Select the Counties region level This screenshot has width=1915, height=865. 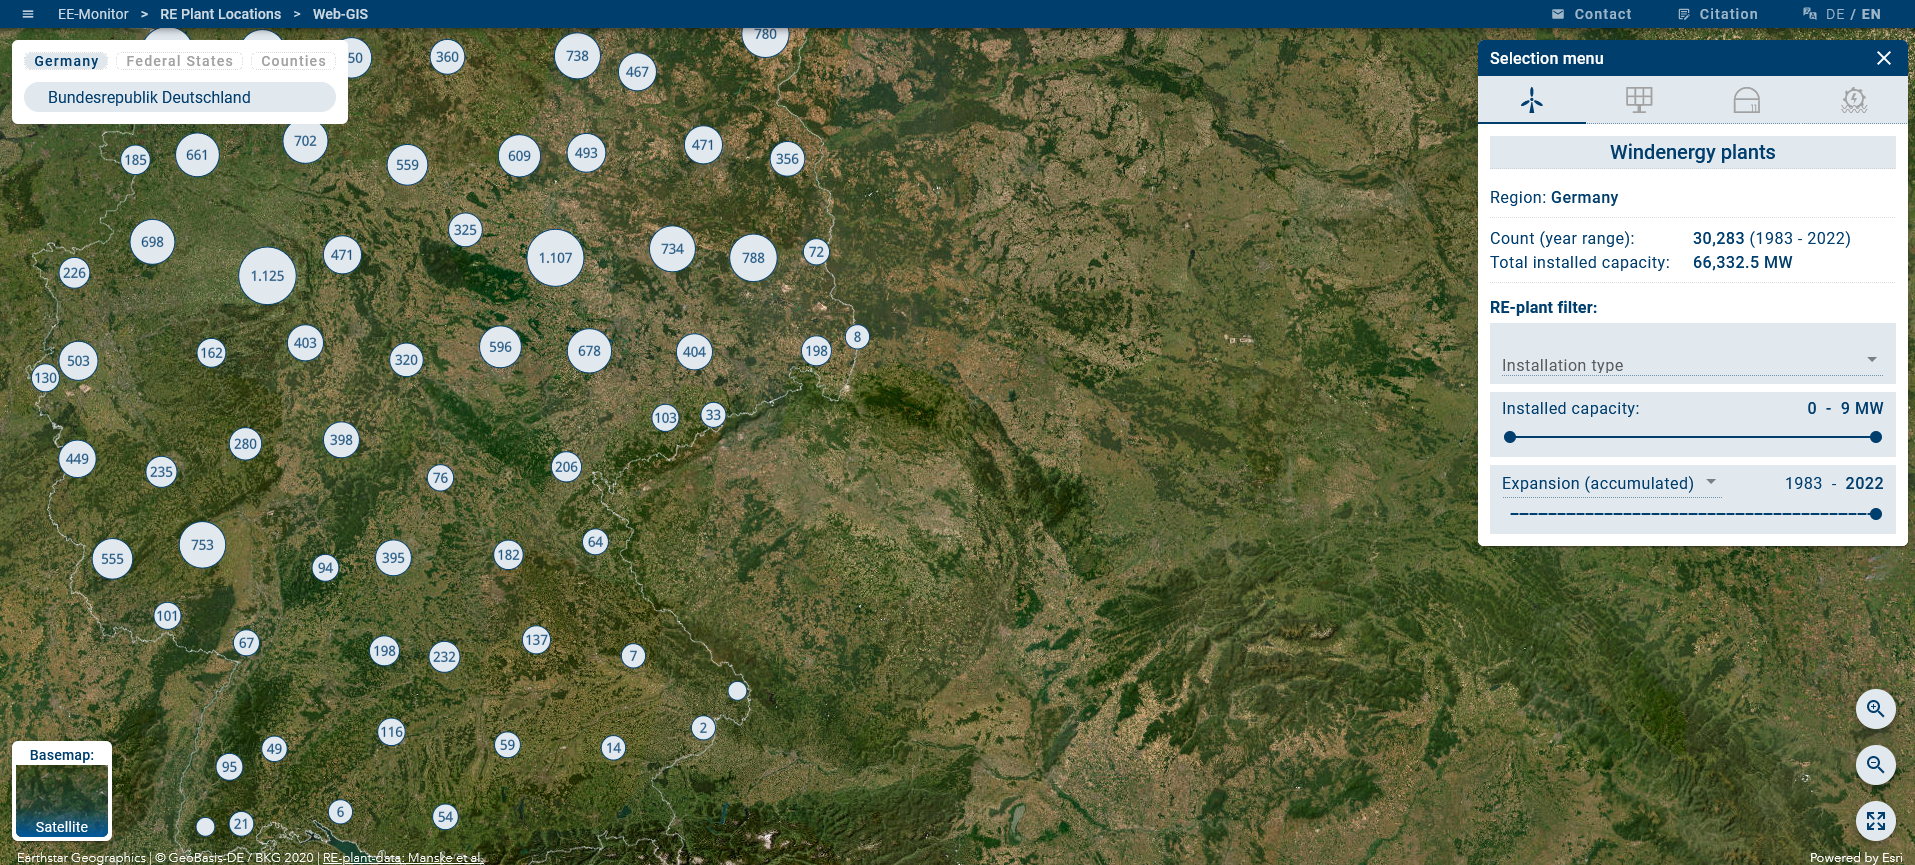coord(293,61)
